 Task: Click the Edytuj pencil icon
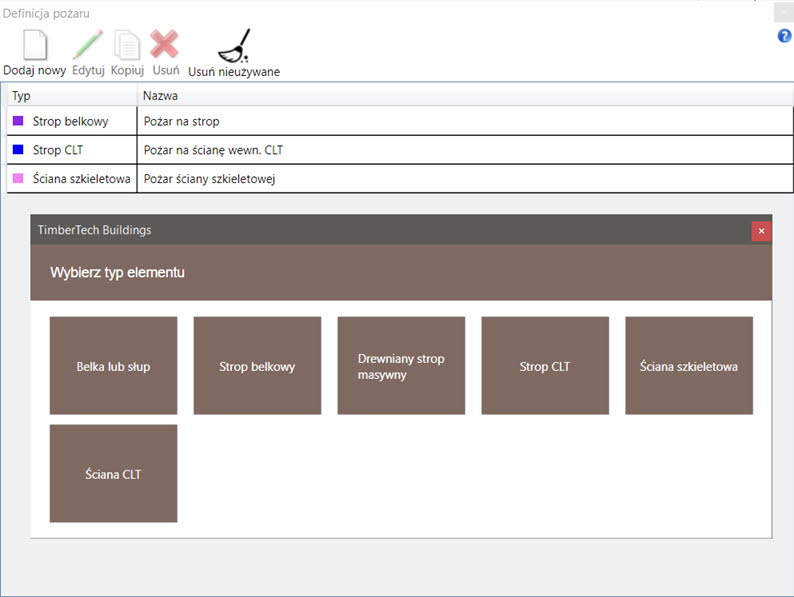pyautogui.click(x=88, y=46)
